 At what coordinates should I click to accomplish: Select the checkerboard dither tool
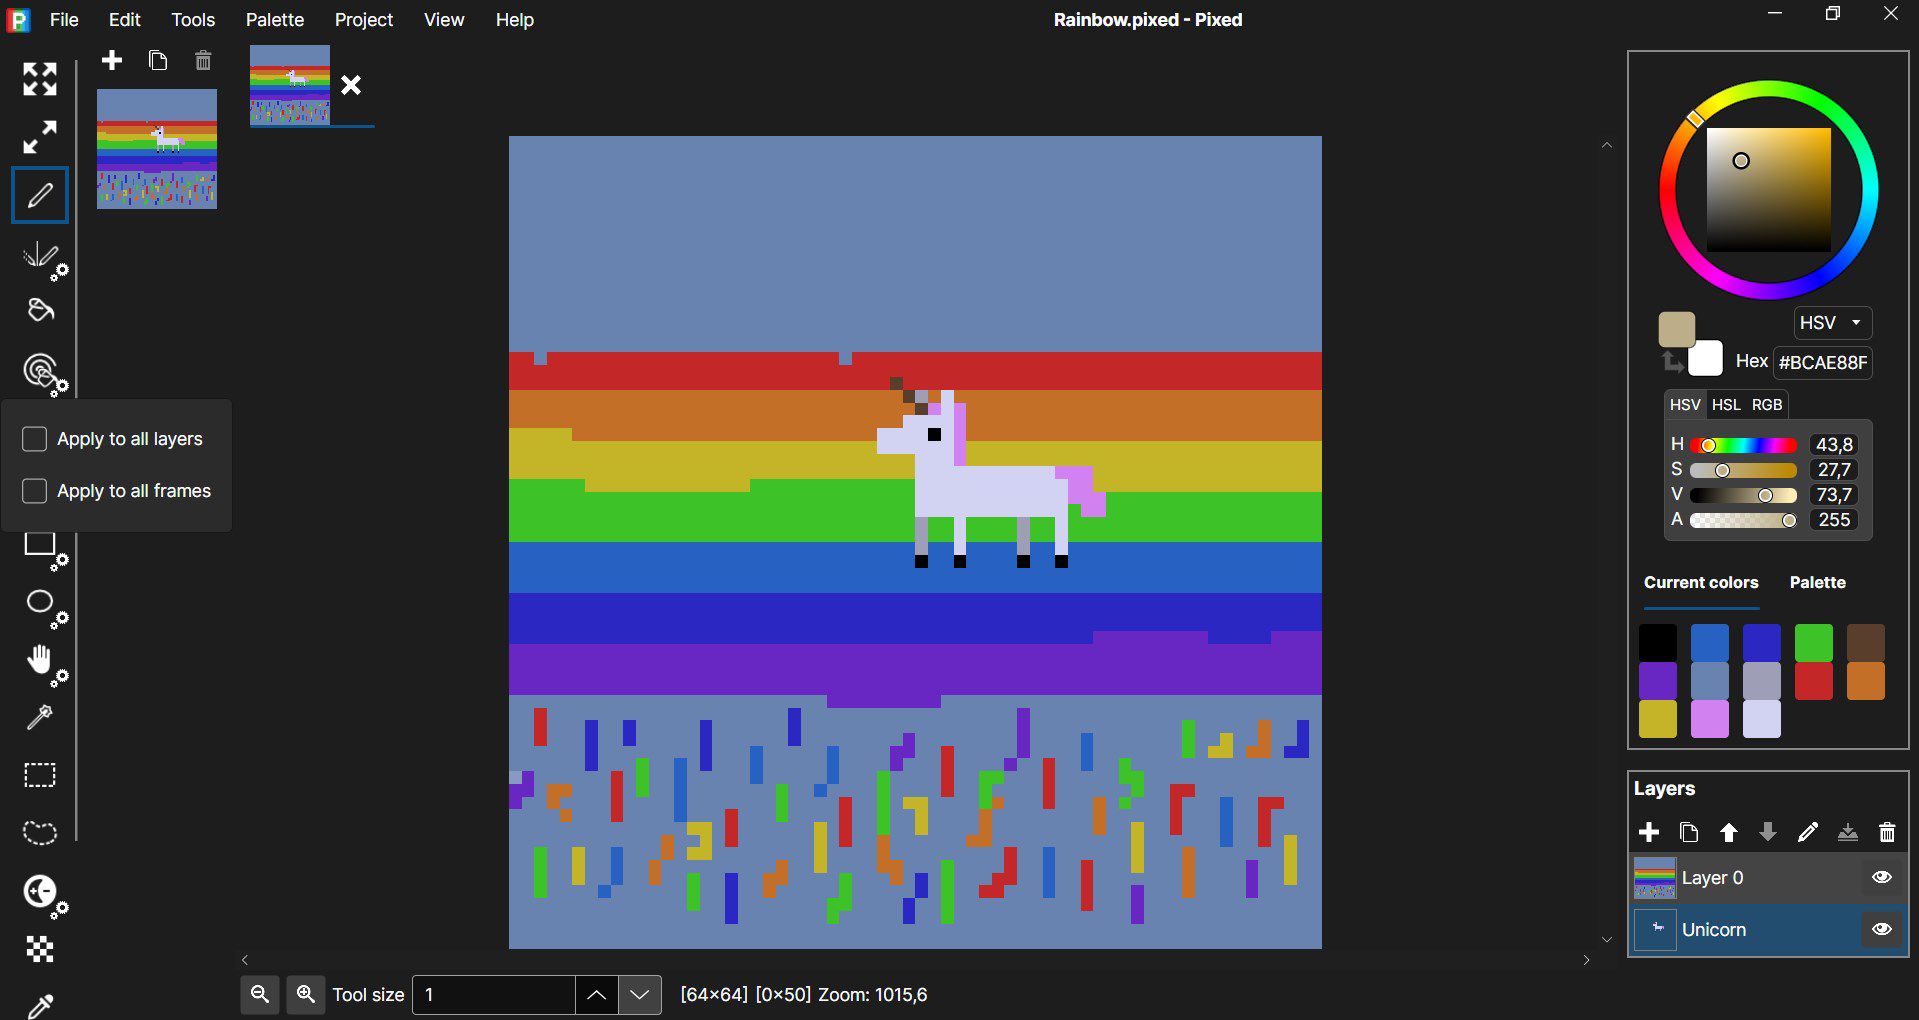coord(40,949)
